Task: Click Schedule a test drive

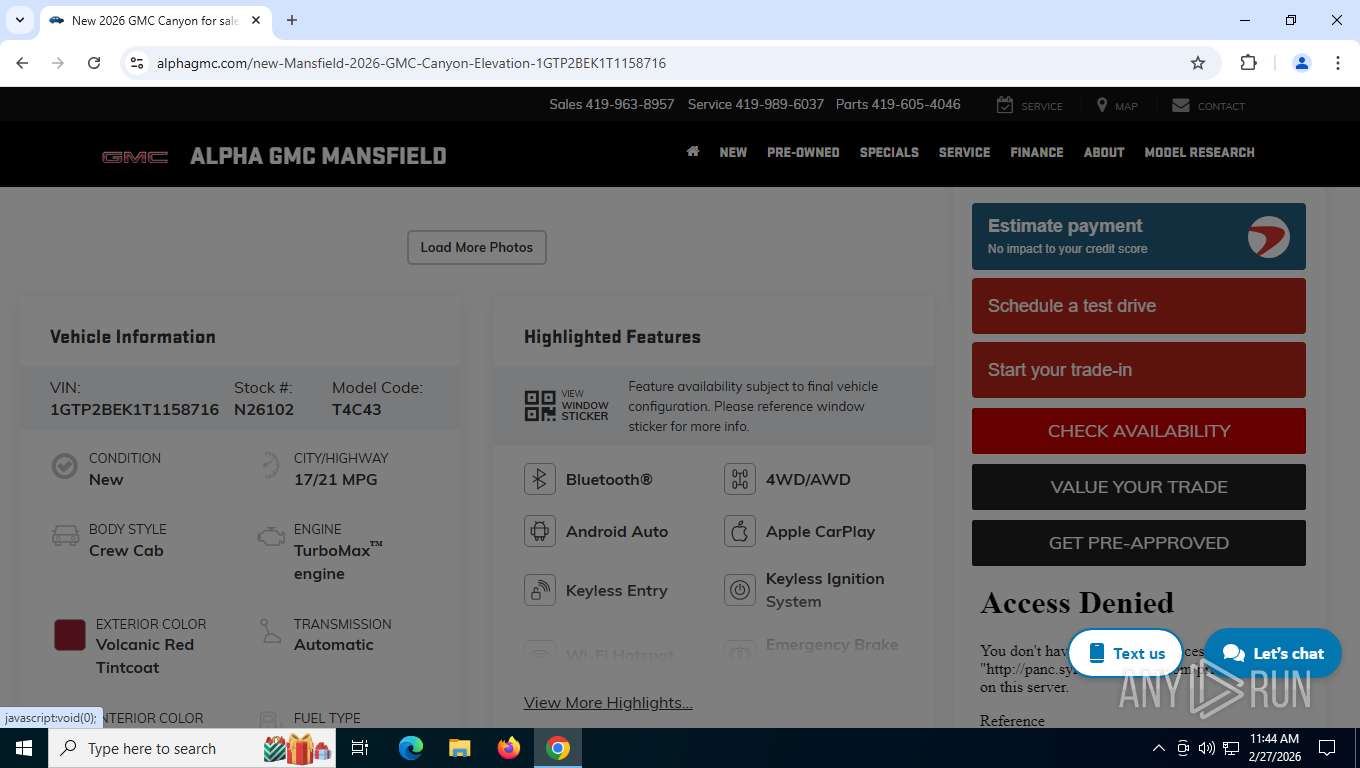Action: [x=1139, y=306]
